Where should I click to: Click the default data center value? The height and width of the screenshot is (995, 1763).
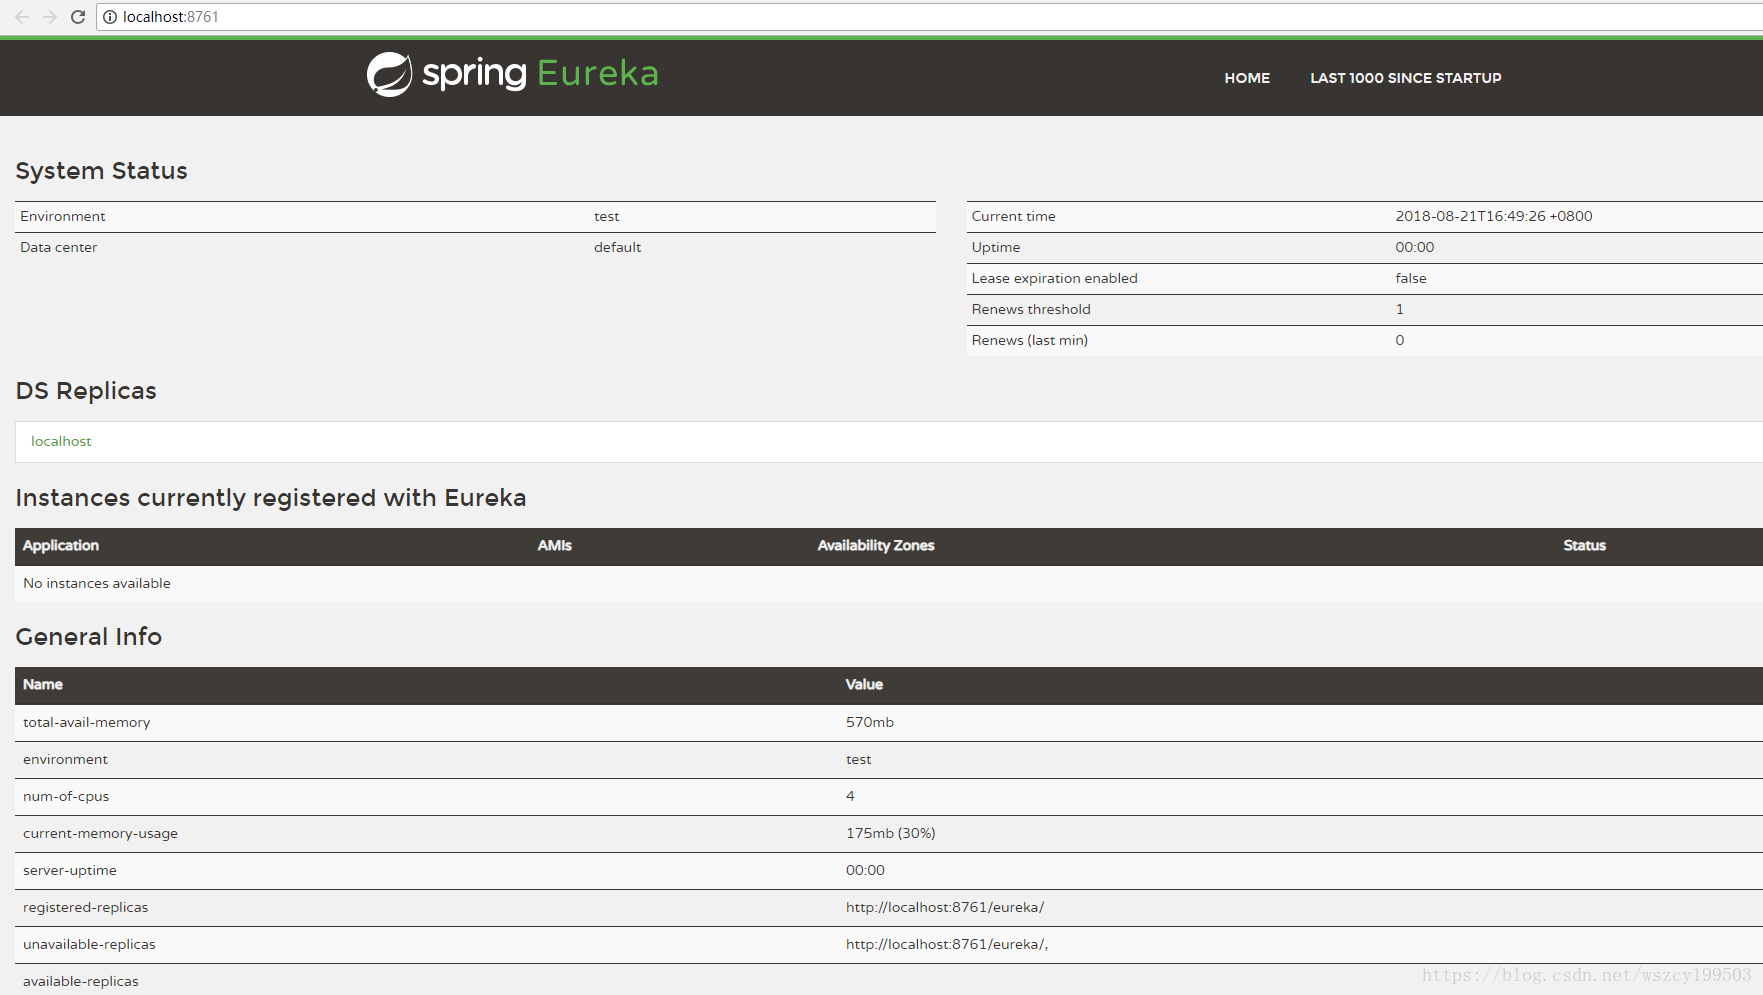coord(617,247)
